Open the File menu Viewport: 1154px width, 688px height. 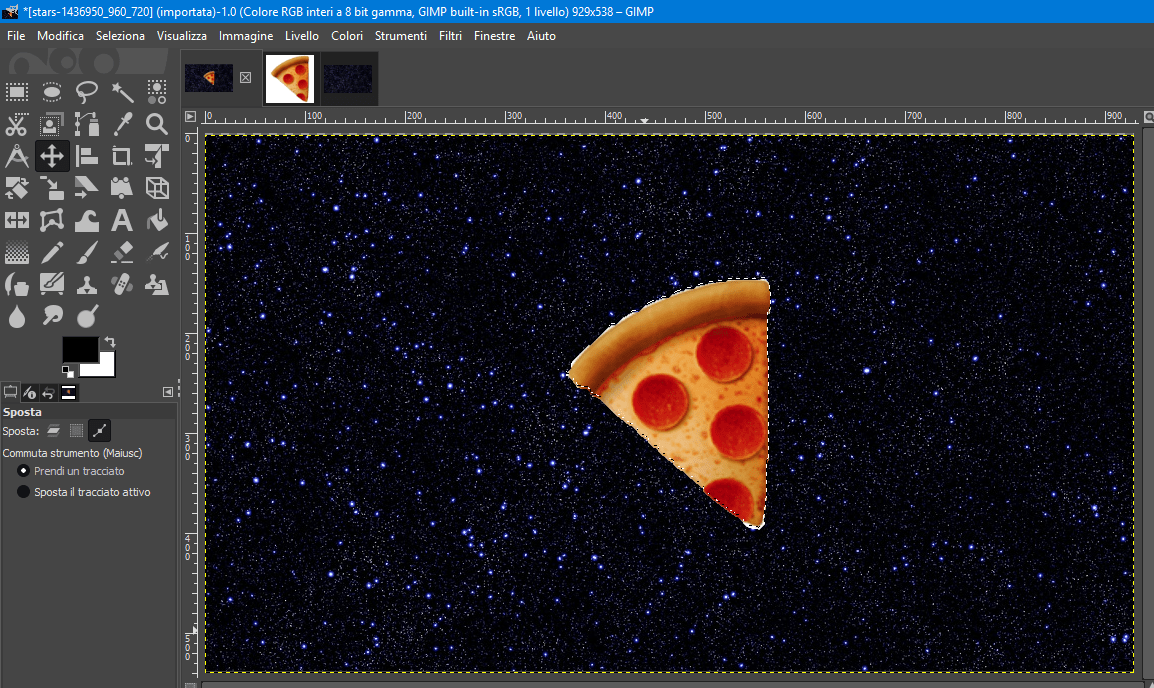[x=16, y=35]
